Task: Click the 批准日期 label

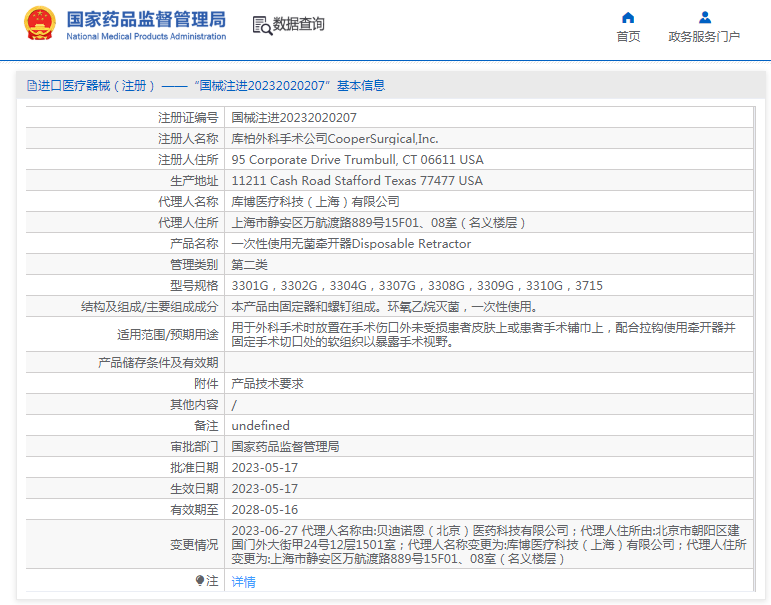Action: pyautogui.click(x=194, y=468)
